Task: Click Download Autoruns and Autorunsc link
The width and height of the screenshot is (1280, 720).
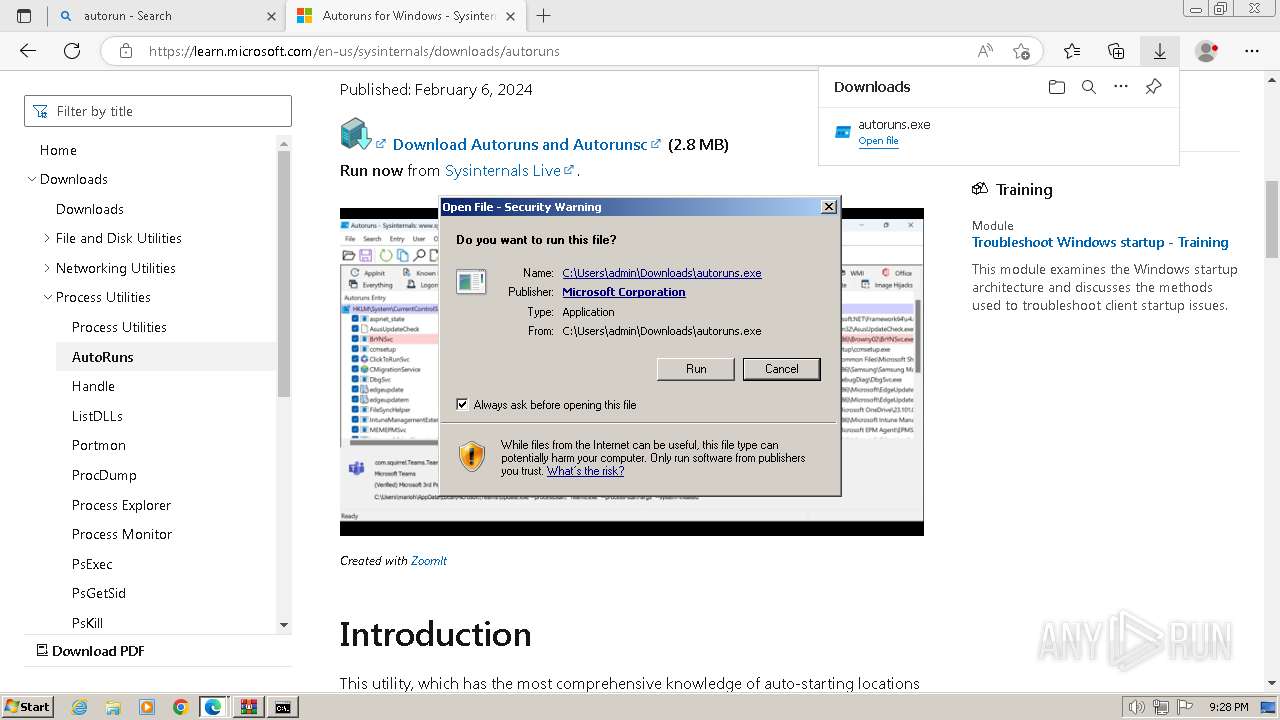Action: (519, 144)
